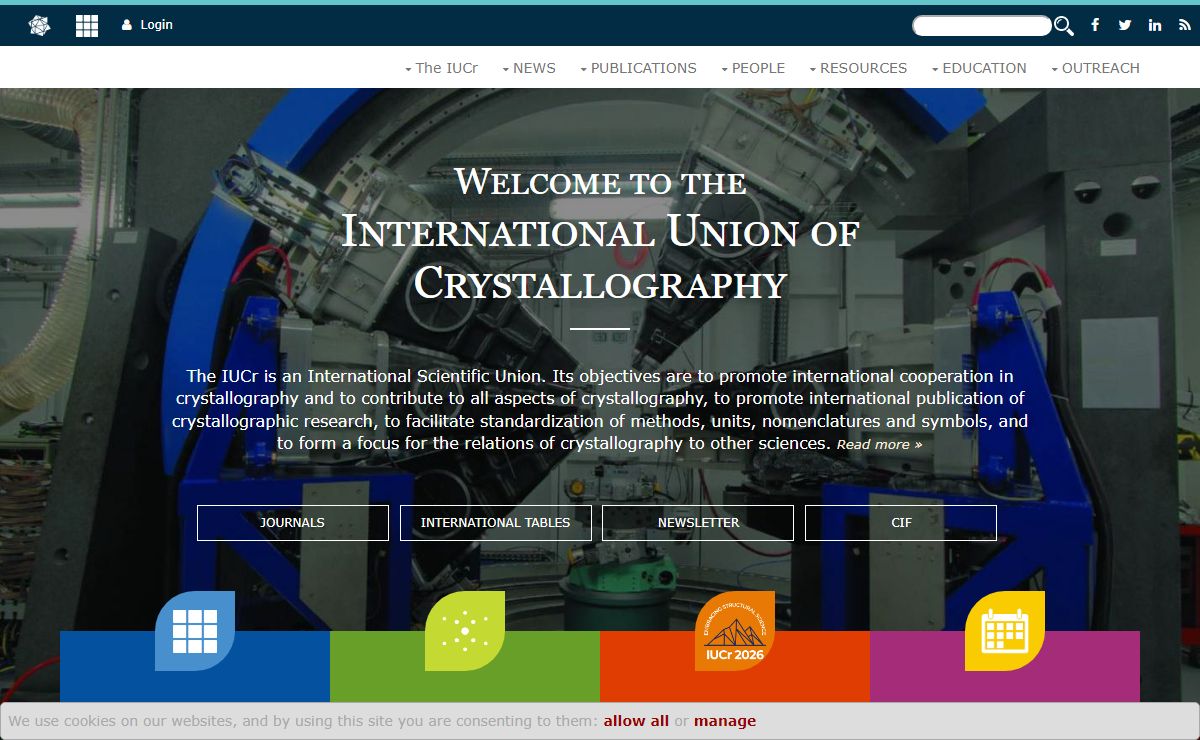Expand the RESOURCES dropdown menu
This screenshot has height=740, width=1200.
(857, 68)
